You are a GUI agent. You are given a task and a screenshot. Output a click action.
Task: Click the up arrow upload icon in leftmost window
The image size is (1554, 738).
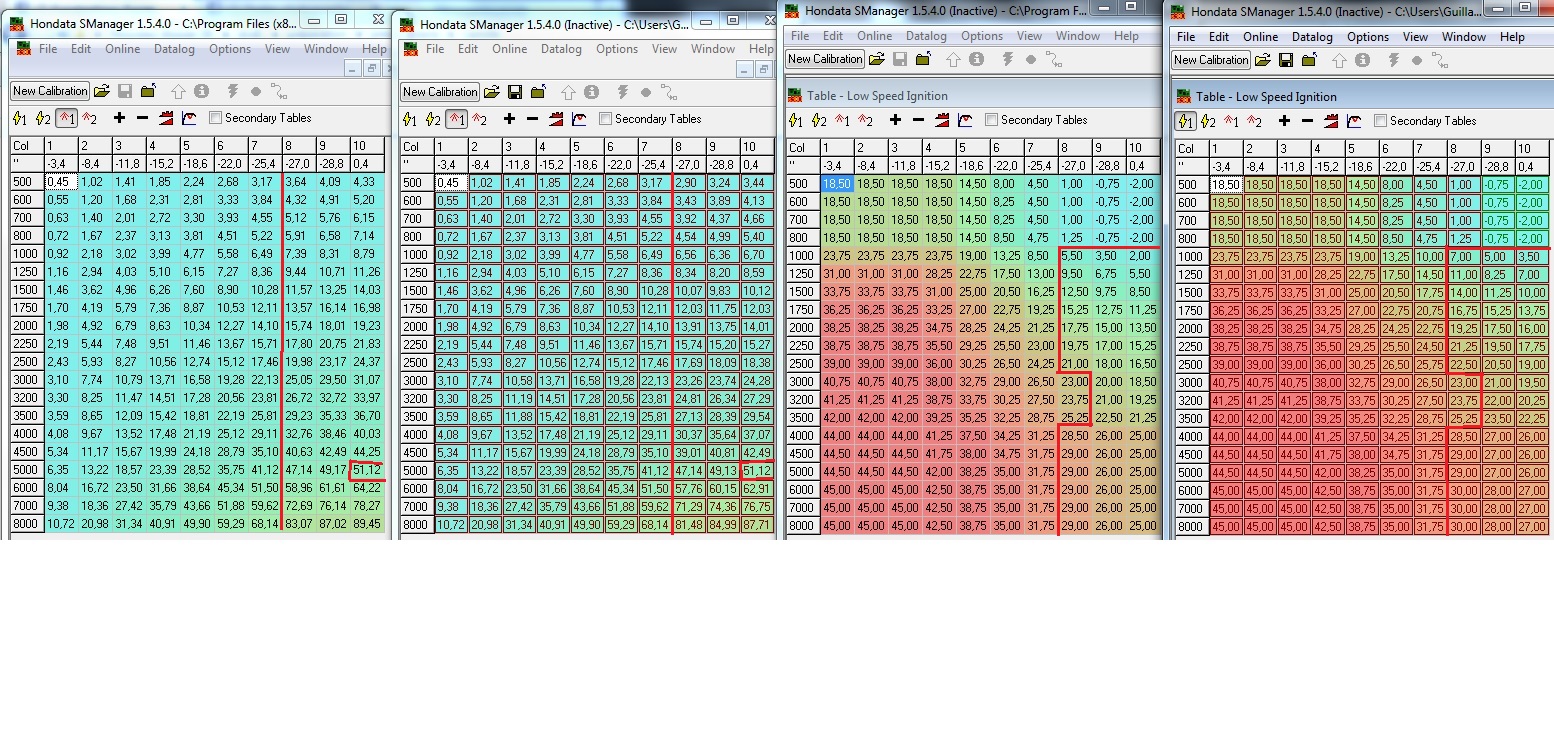click(178, 91)
